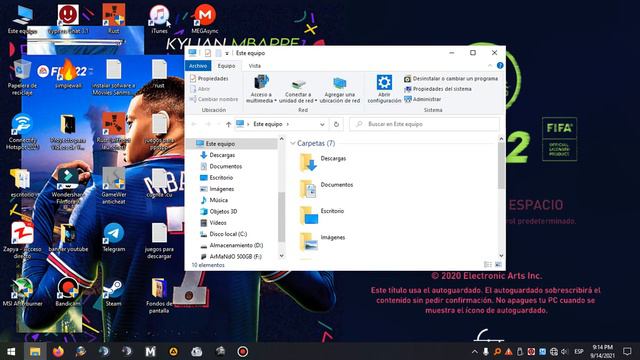Switch to the Archivo tab
This screenshot has height=360, width=640.
(198, 66)
